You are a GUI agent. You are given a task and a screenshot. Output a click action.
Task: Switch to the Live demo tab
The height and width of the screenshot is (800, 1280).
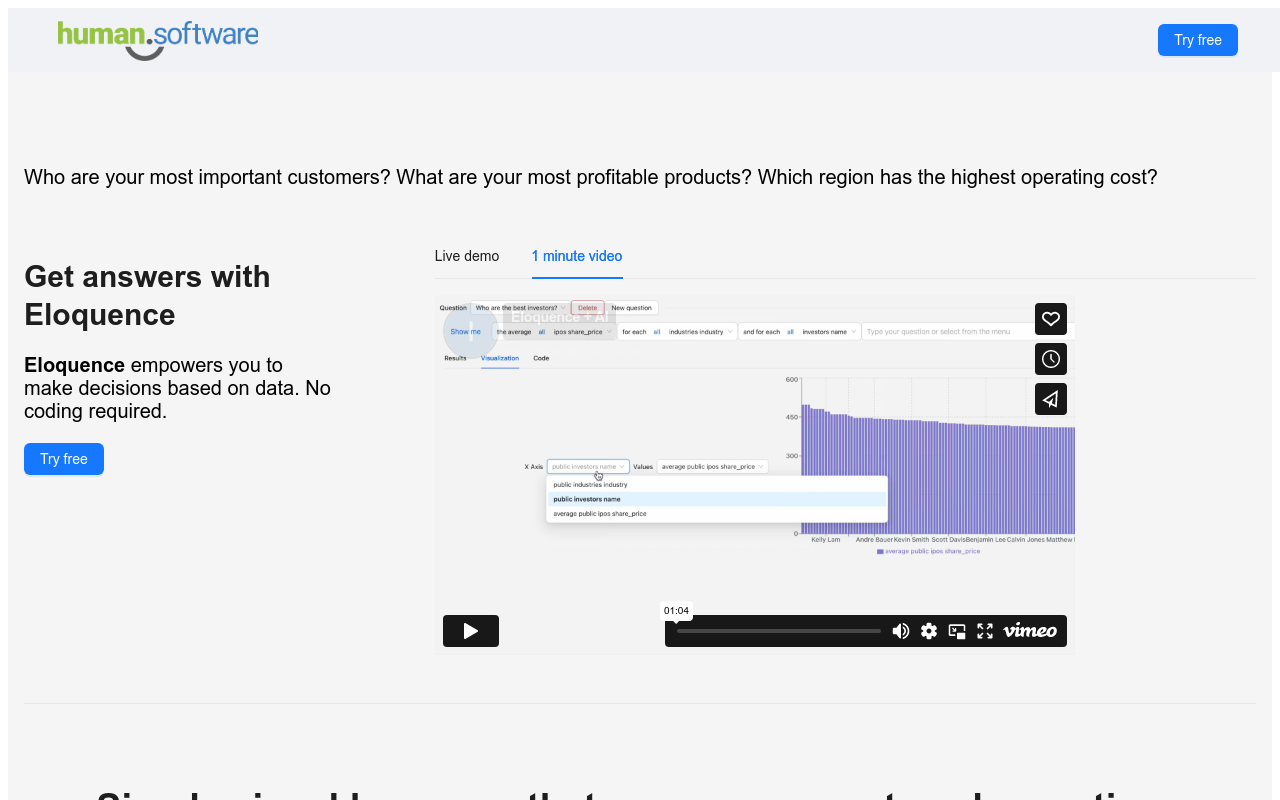[x=467, y=256]
